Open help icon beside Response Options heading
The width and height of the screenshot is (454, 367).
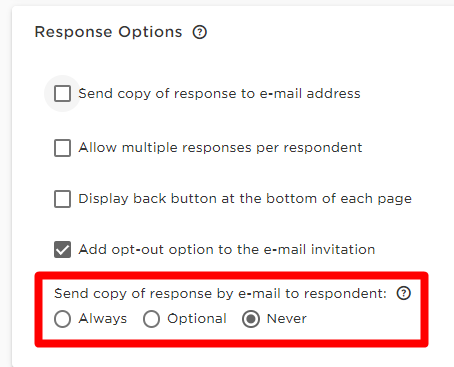pos(200,32)
